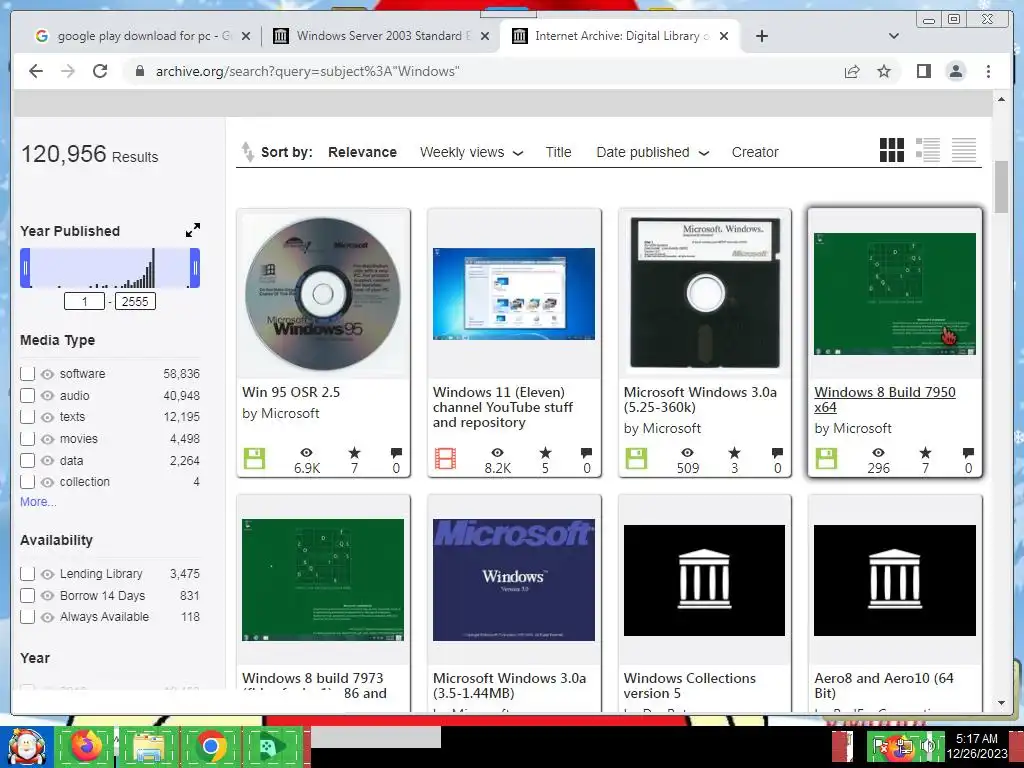Reload the archive.org page

tap(100, 71)
